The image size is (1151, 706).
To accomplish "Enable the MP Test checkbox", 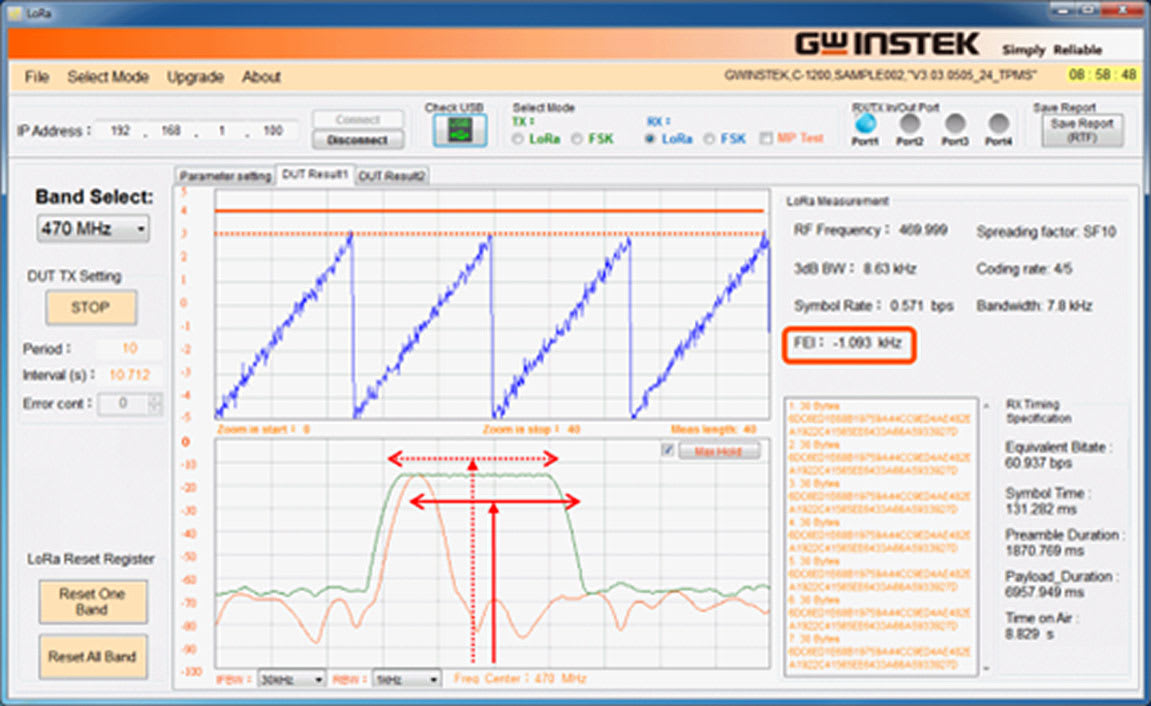I will point(766,138).
